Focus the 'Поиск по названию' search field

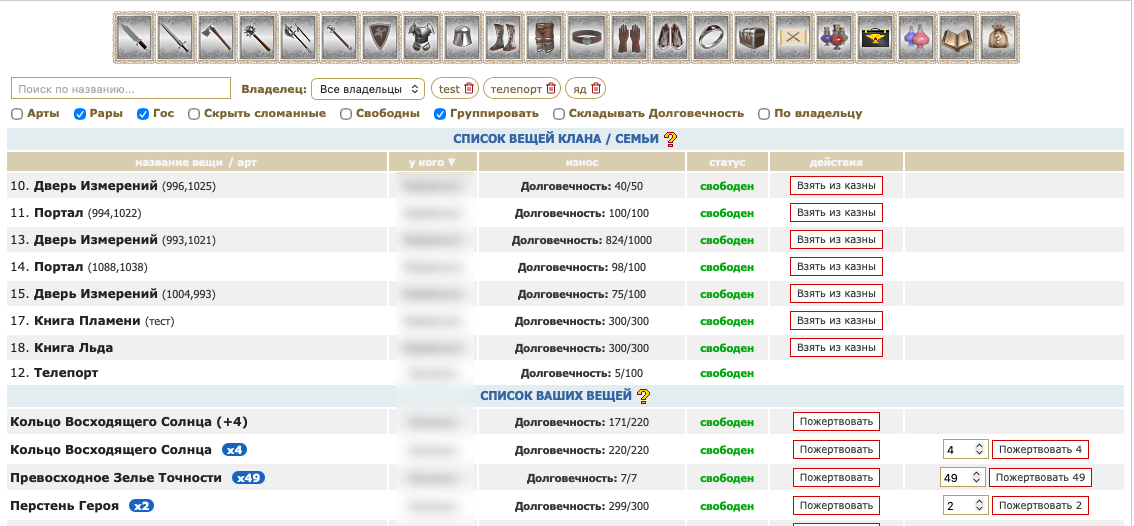tap(121, 89)
